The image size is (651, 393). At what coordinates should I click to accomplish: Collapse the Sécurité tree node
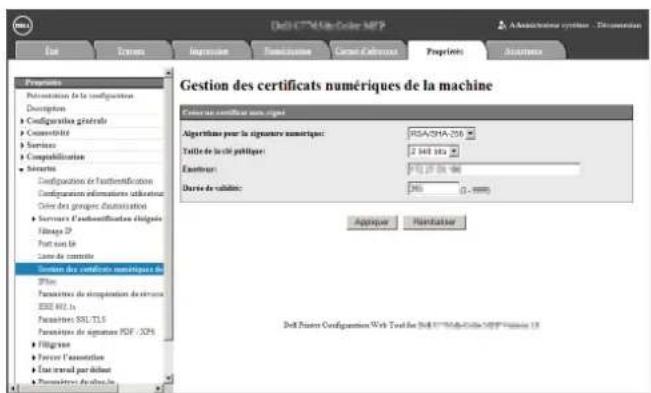click(x=22, y=169)
